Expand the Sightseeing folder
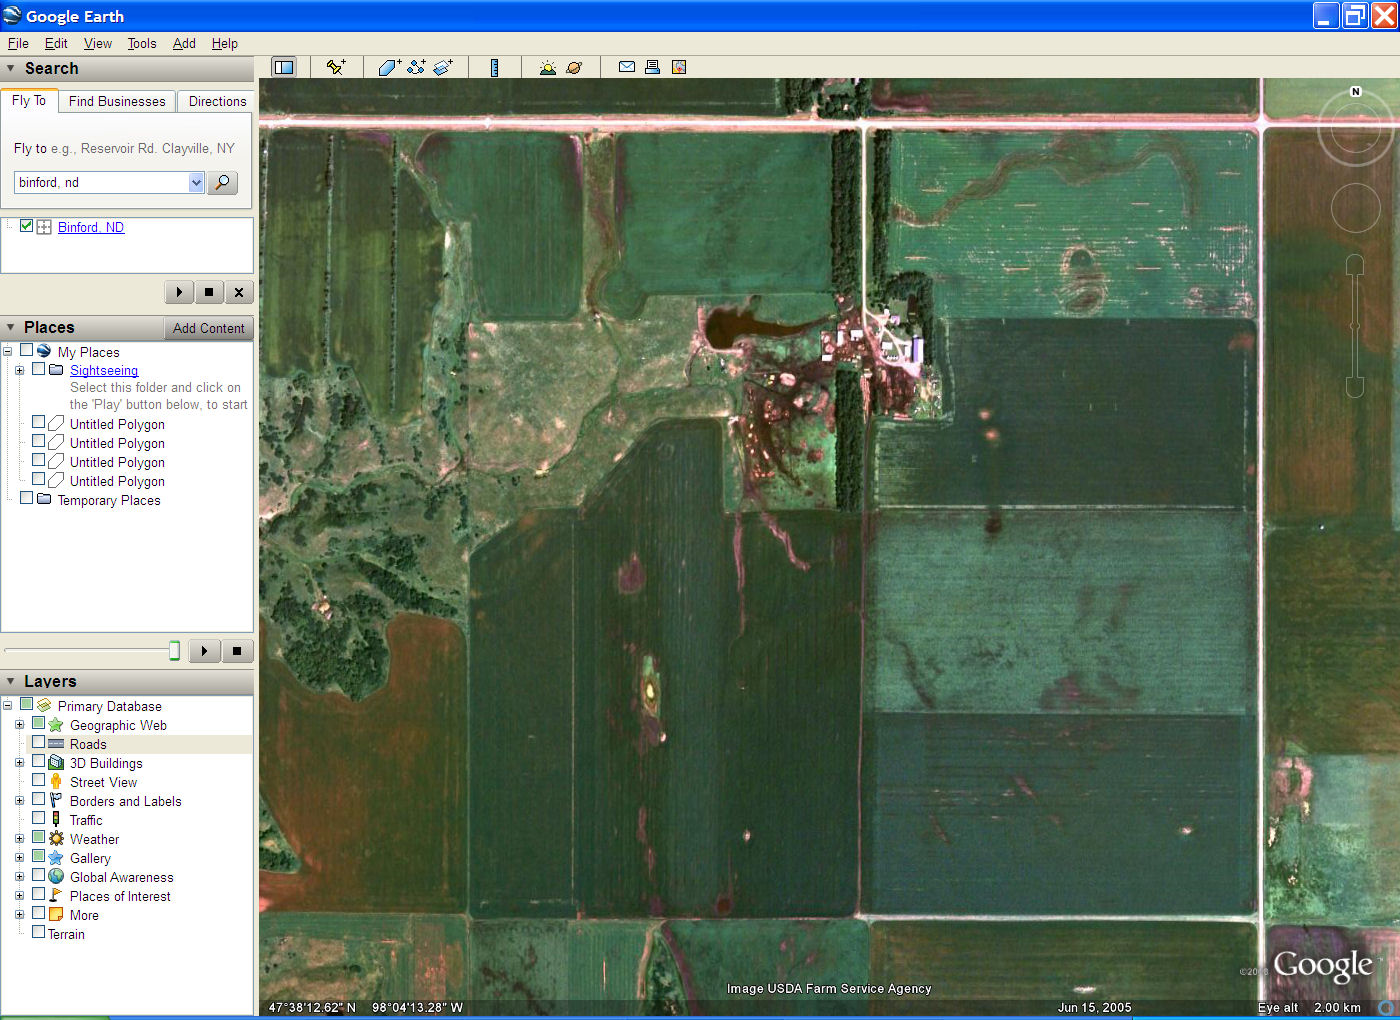This screenshot has height=1020, width=1400. tap(19, 370)
